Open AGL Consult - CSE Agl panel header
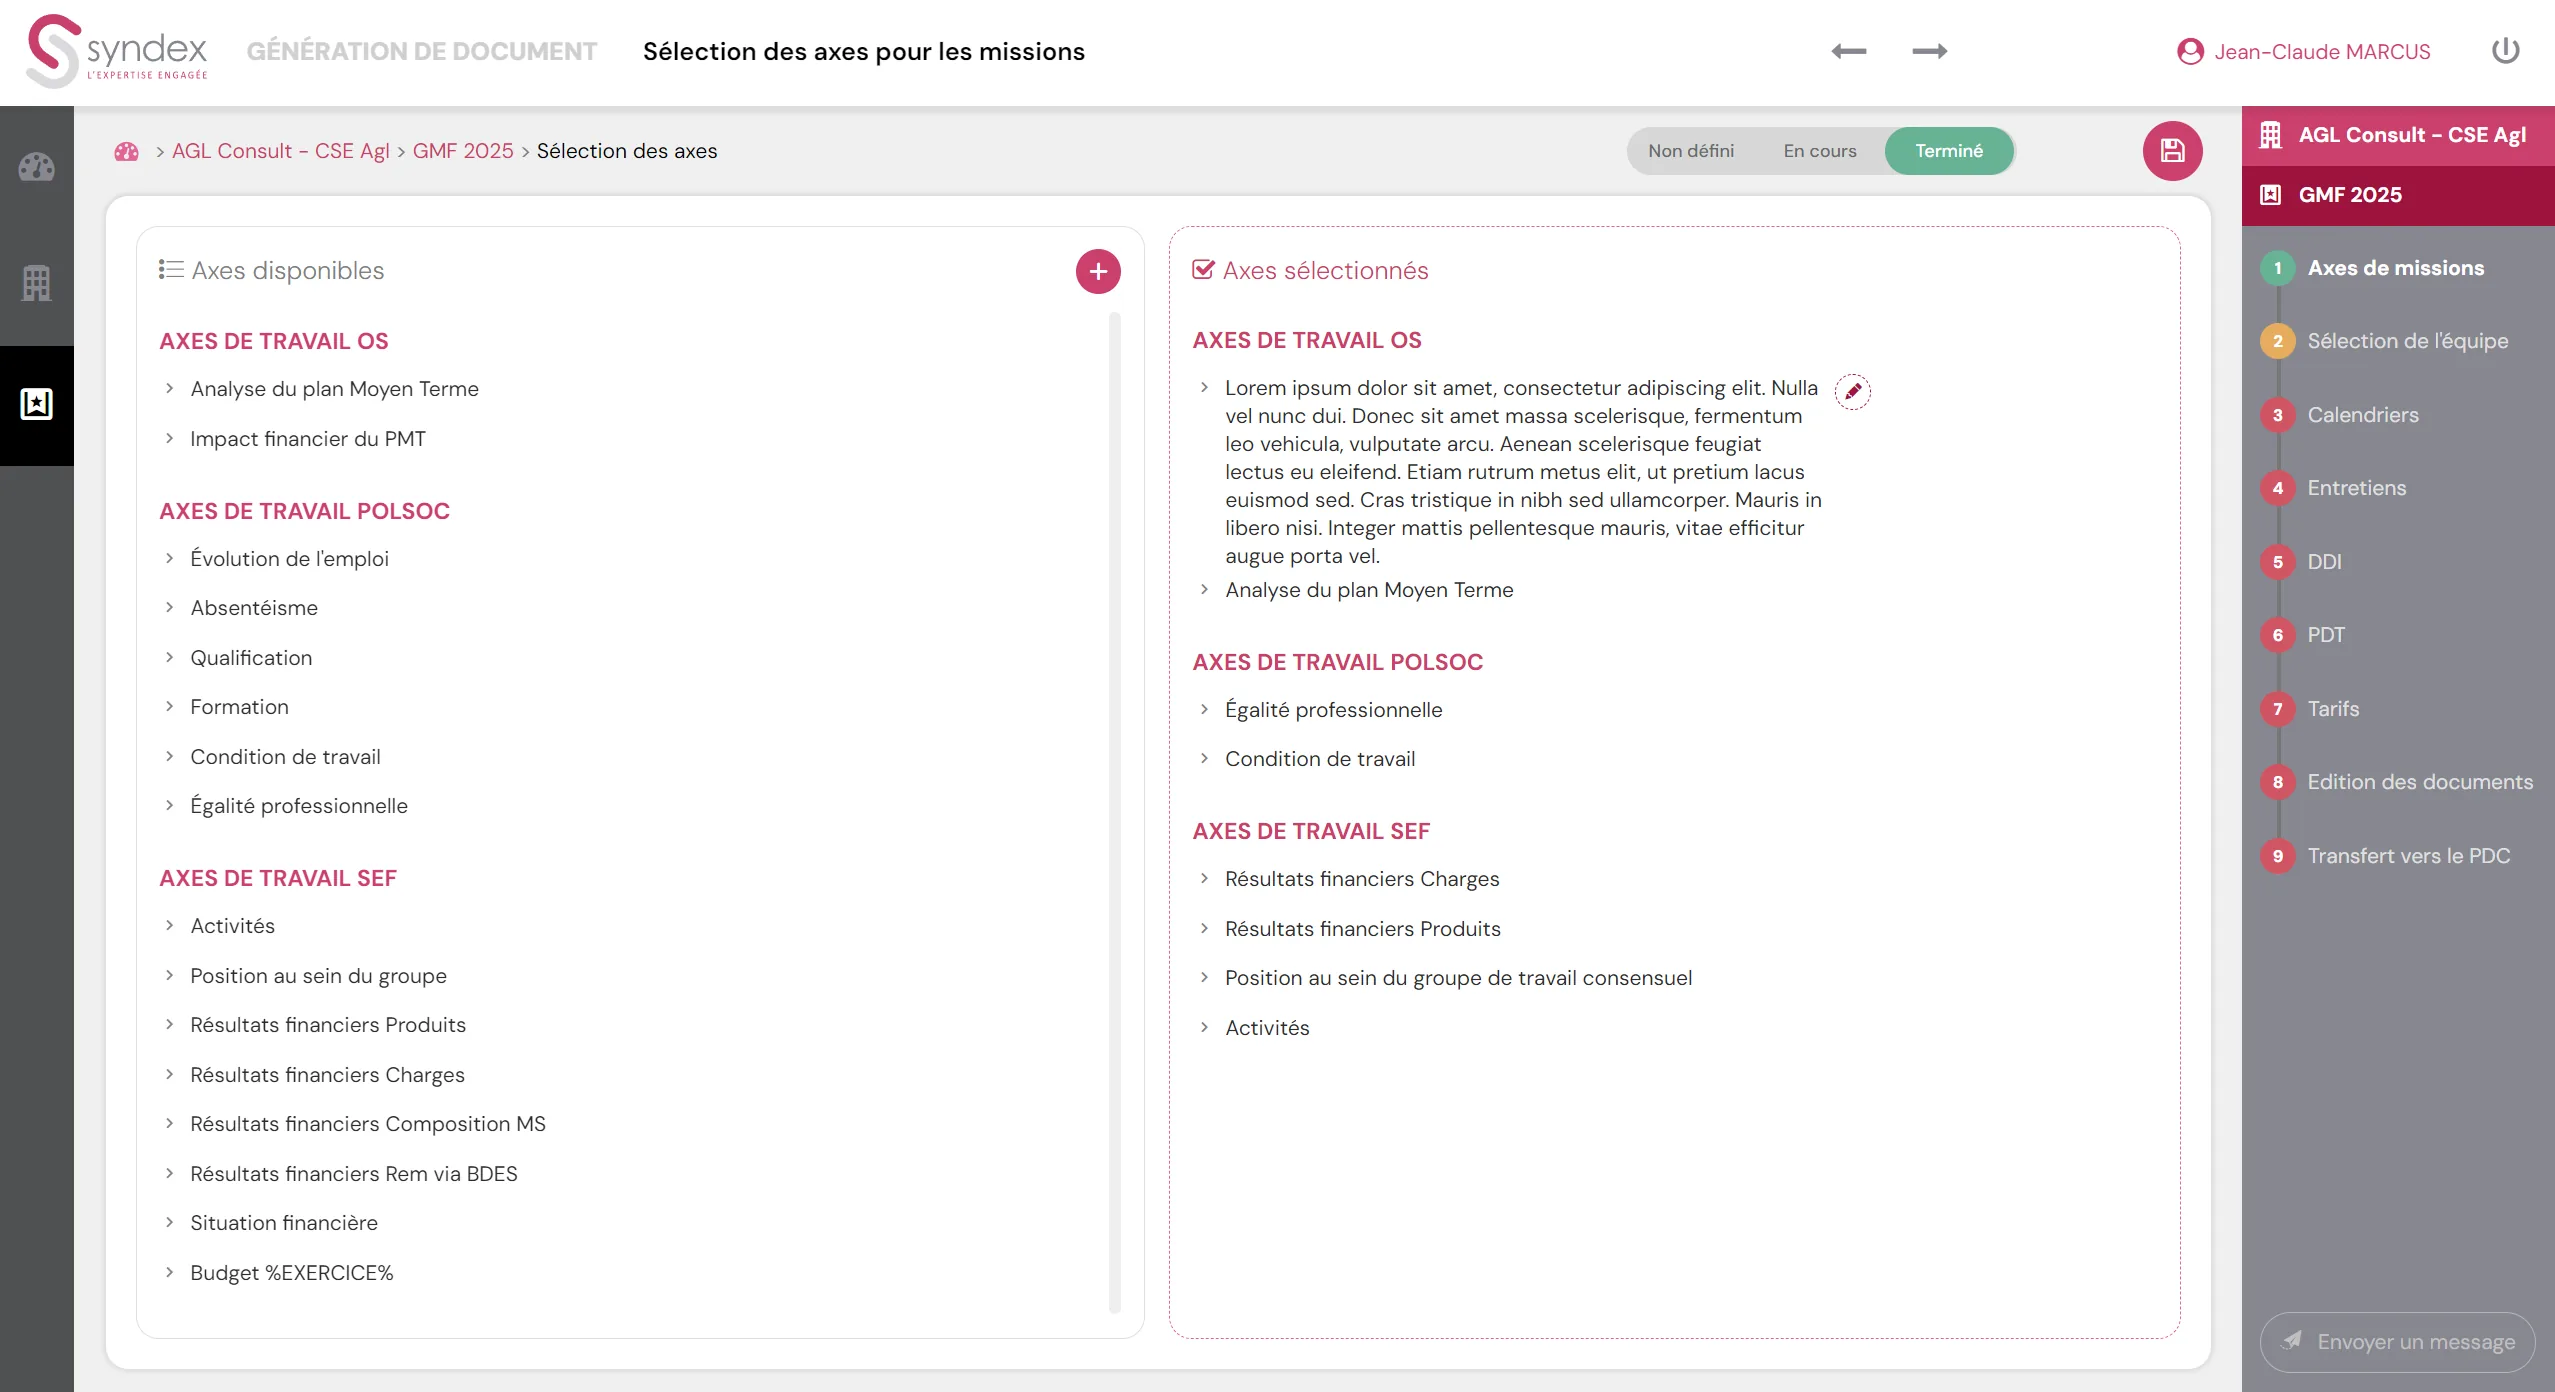Screen dimensions: 2555x1392 [x=2398, y=136]
